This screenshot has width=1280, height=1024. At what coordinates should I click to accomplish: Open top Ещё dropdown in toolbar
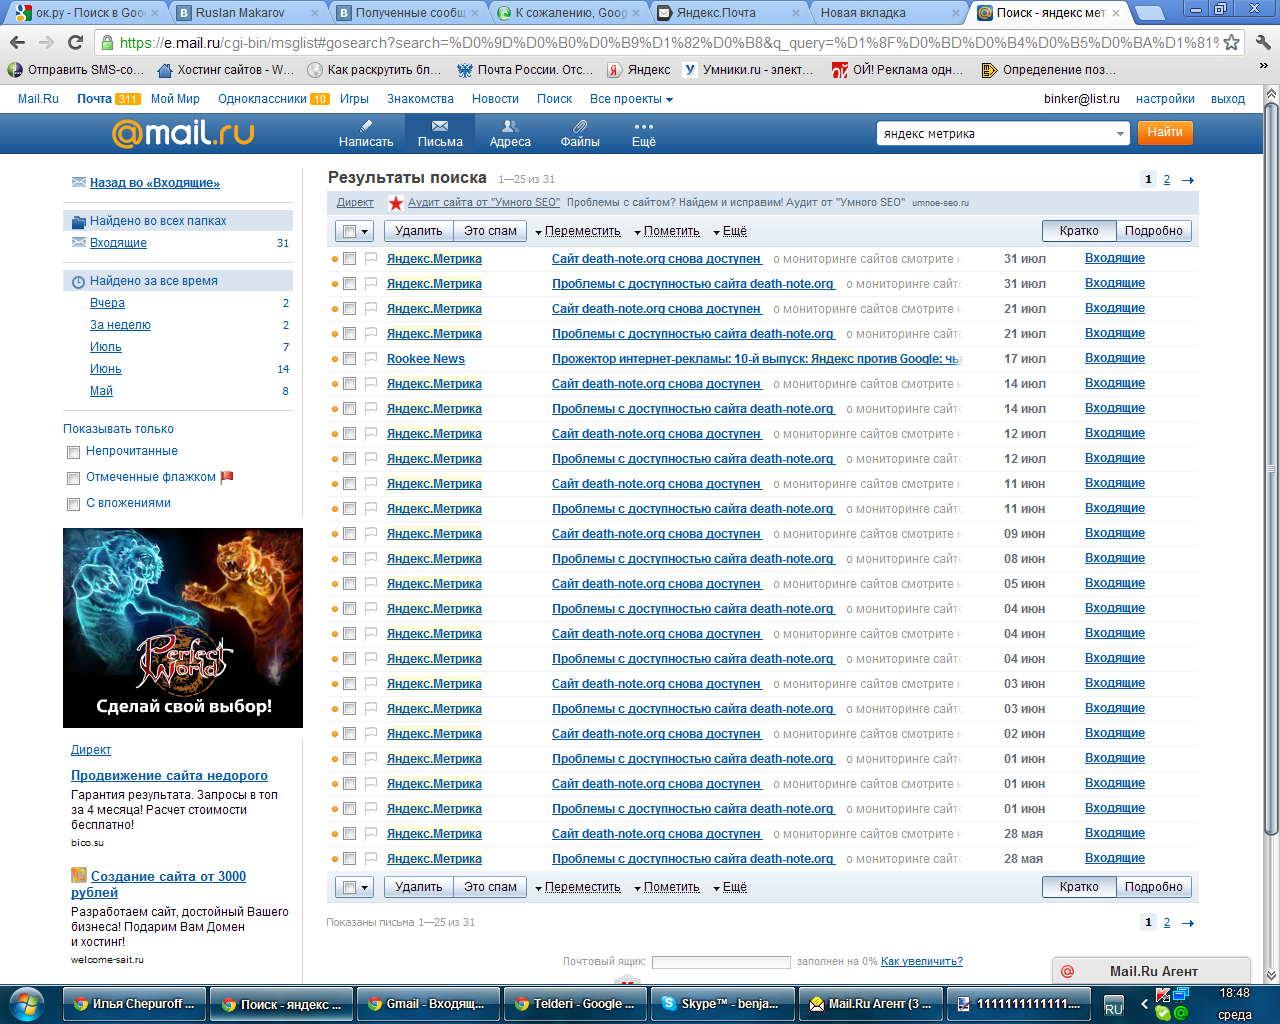pos(730,231)
